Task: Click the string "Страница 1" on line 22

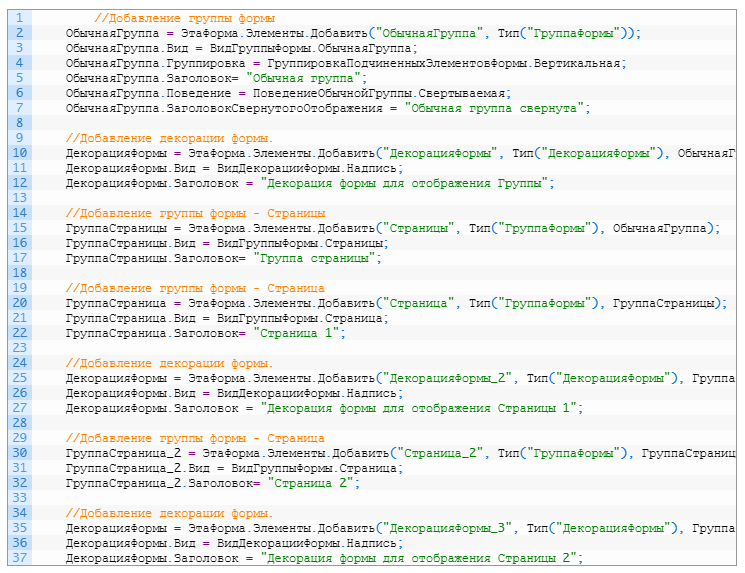Action: coord(296,334)
